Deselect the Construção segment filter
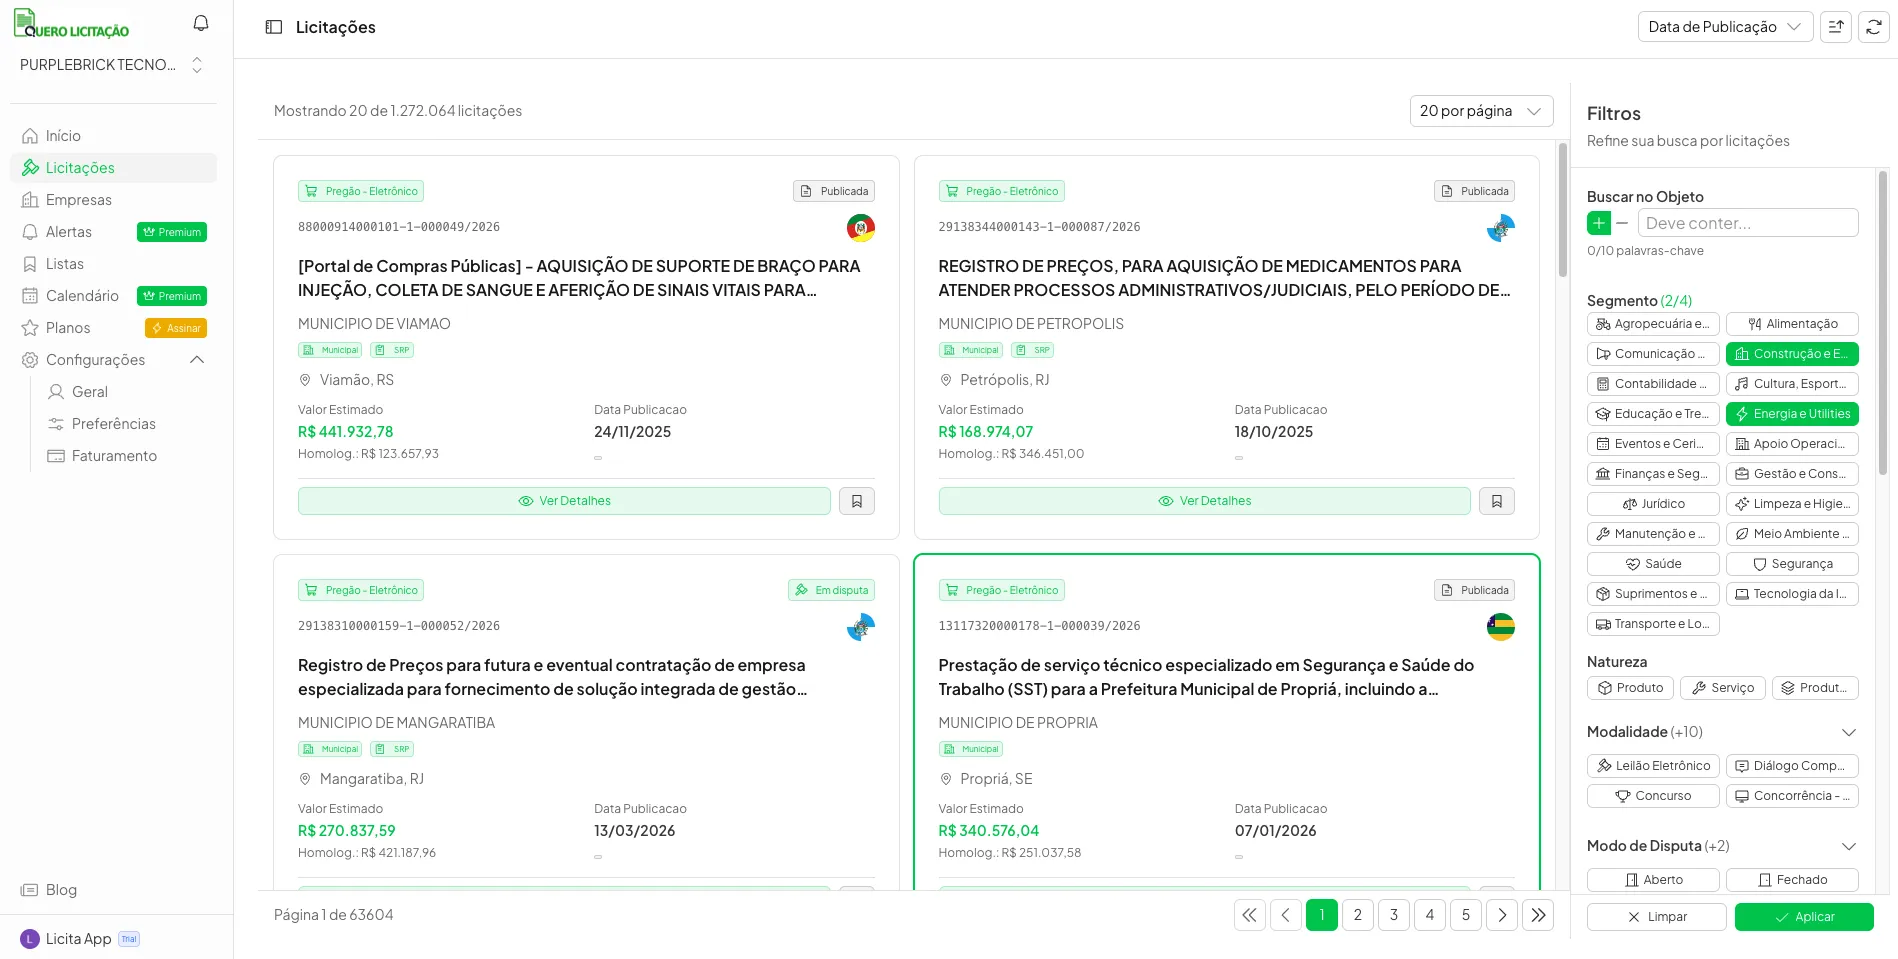 click(x=1791, y=354)
